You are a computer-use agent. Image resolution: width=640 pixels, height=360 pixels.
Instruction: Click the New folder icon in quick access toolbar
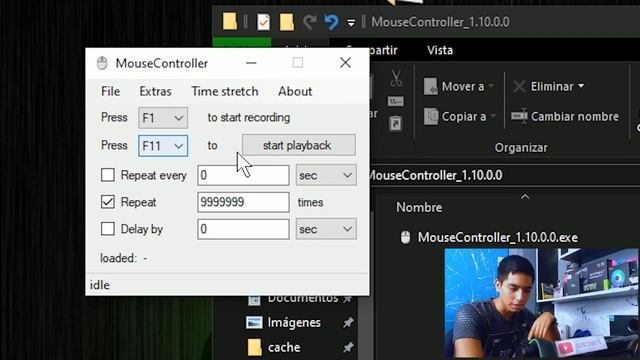[287, 22]
